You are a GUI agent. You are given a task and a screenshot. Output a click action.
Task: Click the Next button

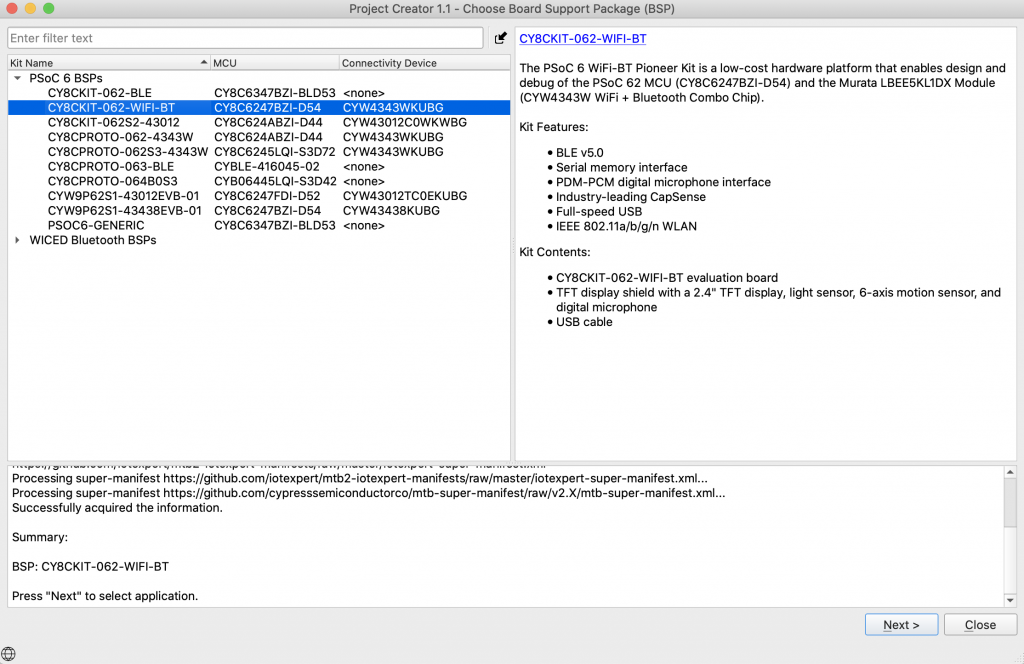[901, 625]
